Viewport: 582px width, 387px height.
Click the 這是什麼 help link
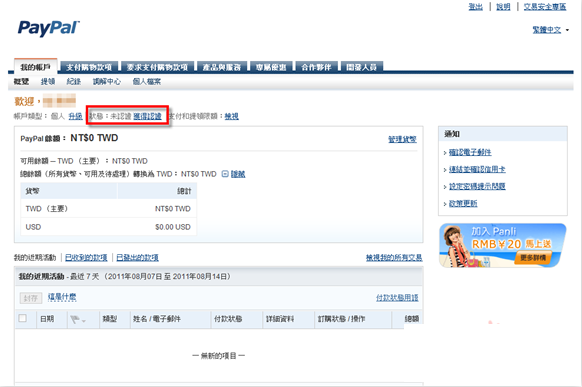tap(62, 297)
